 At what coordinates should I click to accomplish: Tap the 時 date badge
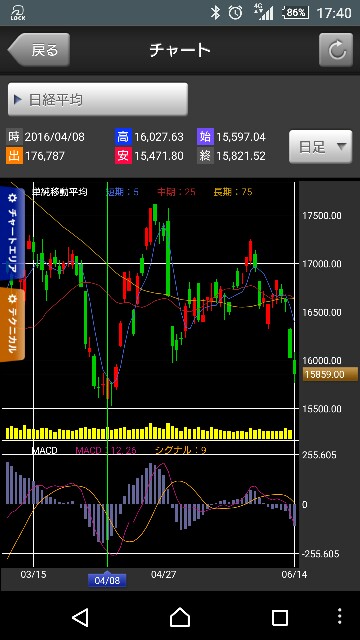point(14,137)
